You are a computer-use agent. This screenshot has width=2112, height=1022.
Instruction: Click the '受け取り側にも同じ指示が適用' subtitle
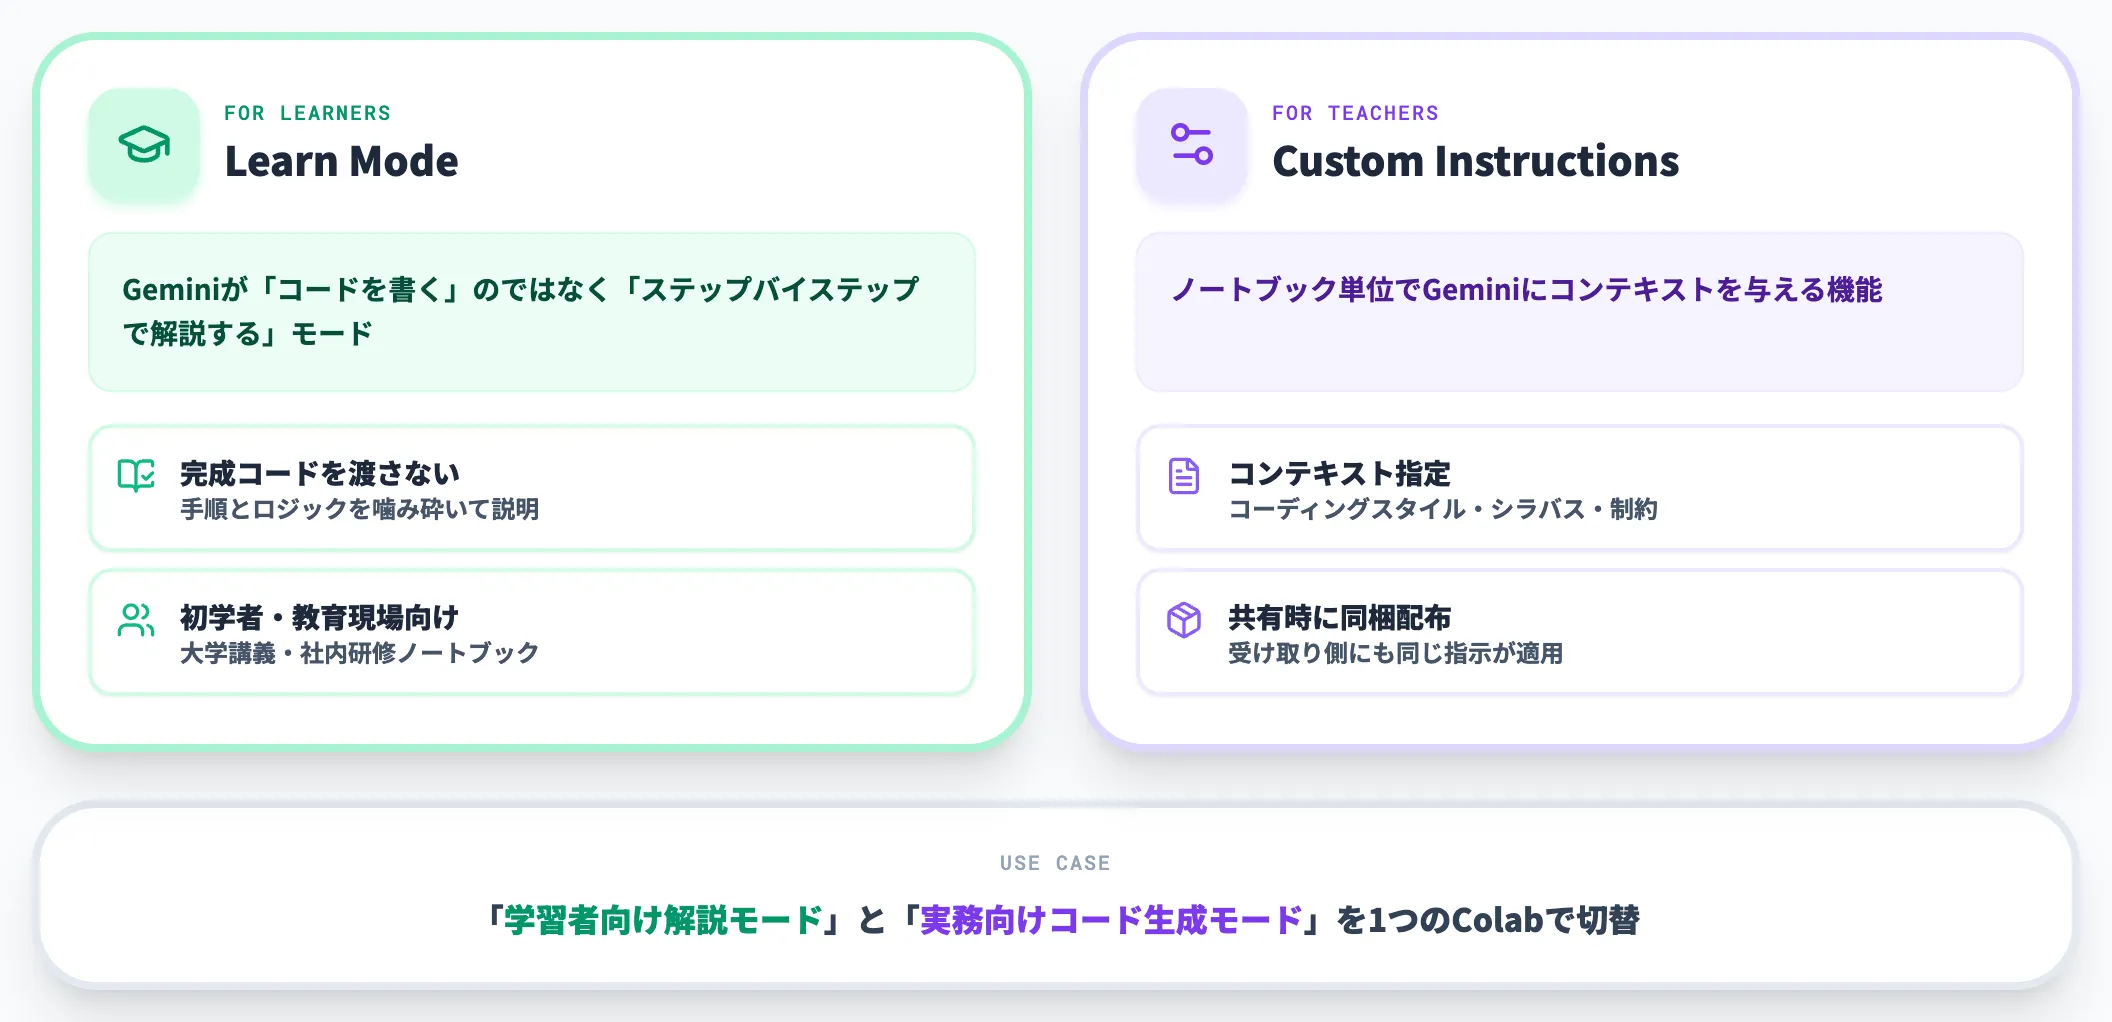1395,653
